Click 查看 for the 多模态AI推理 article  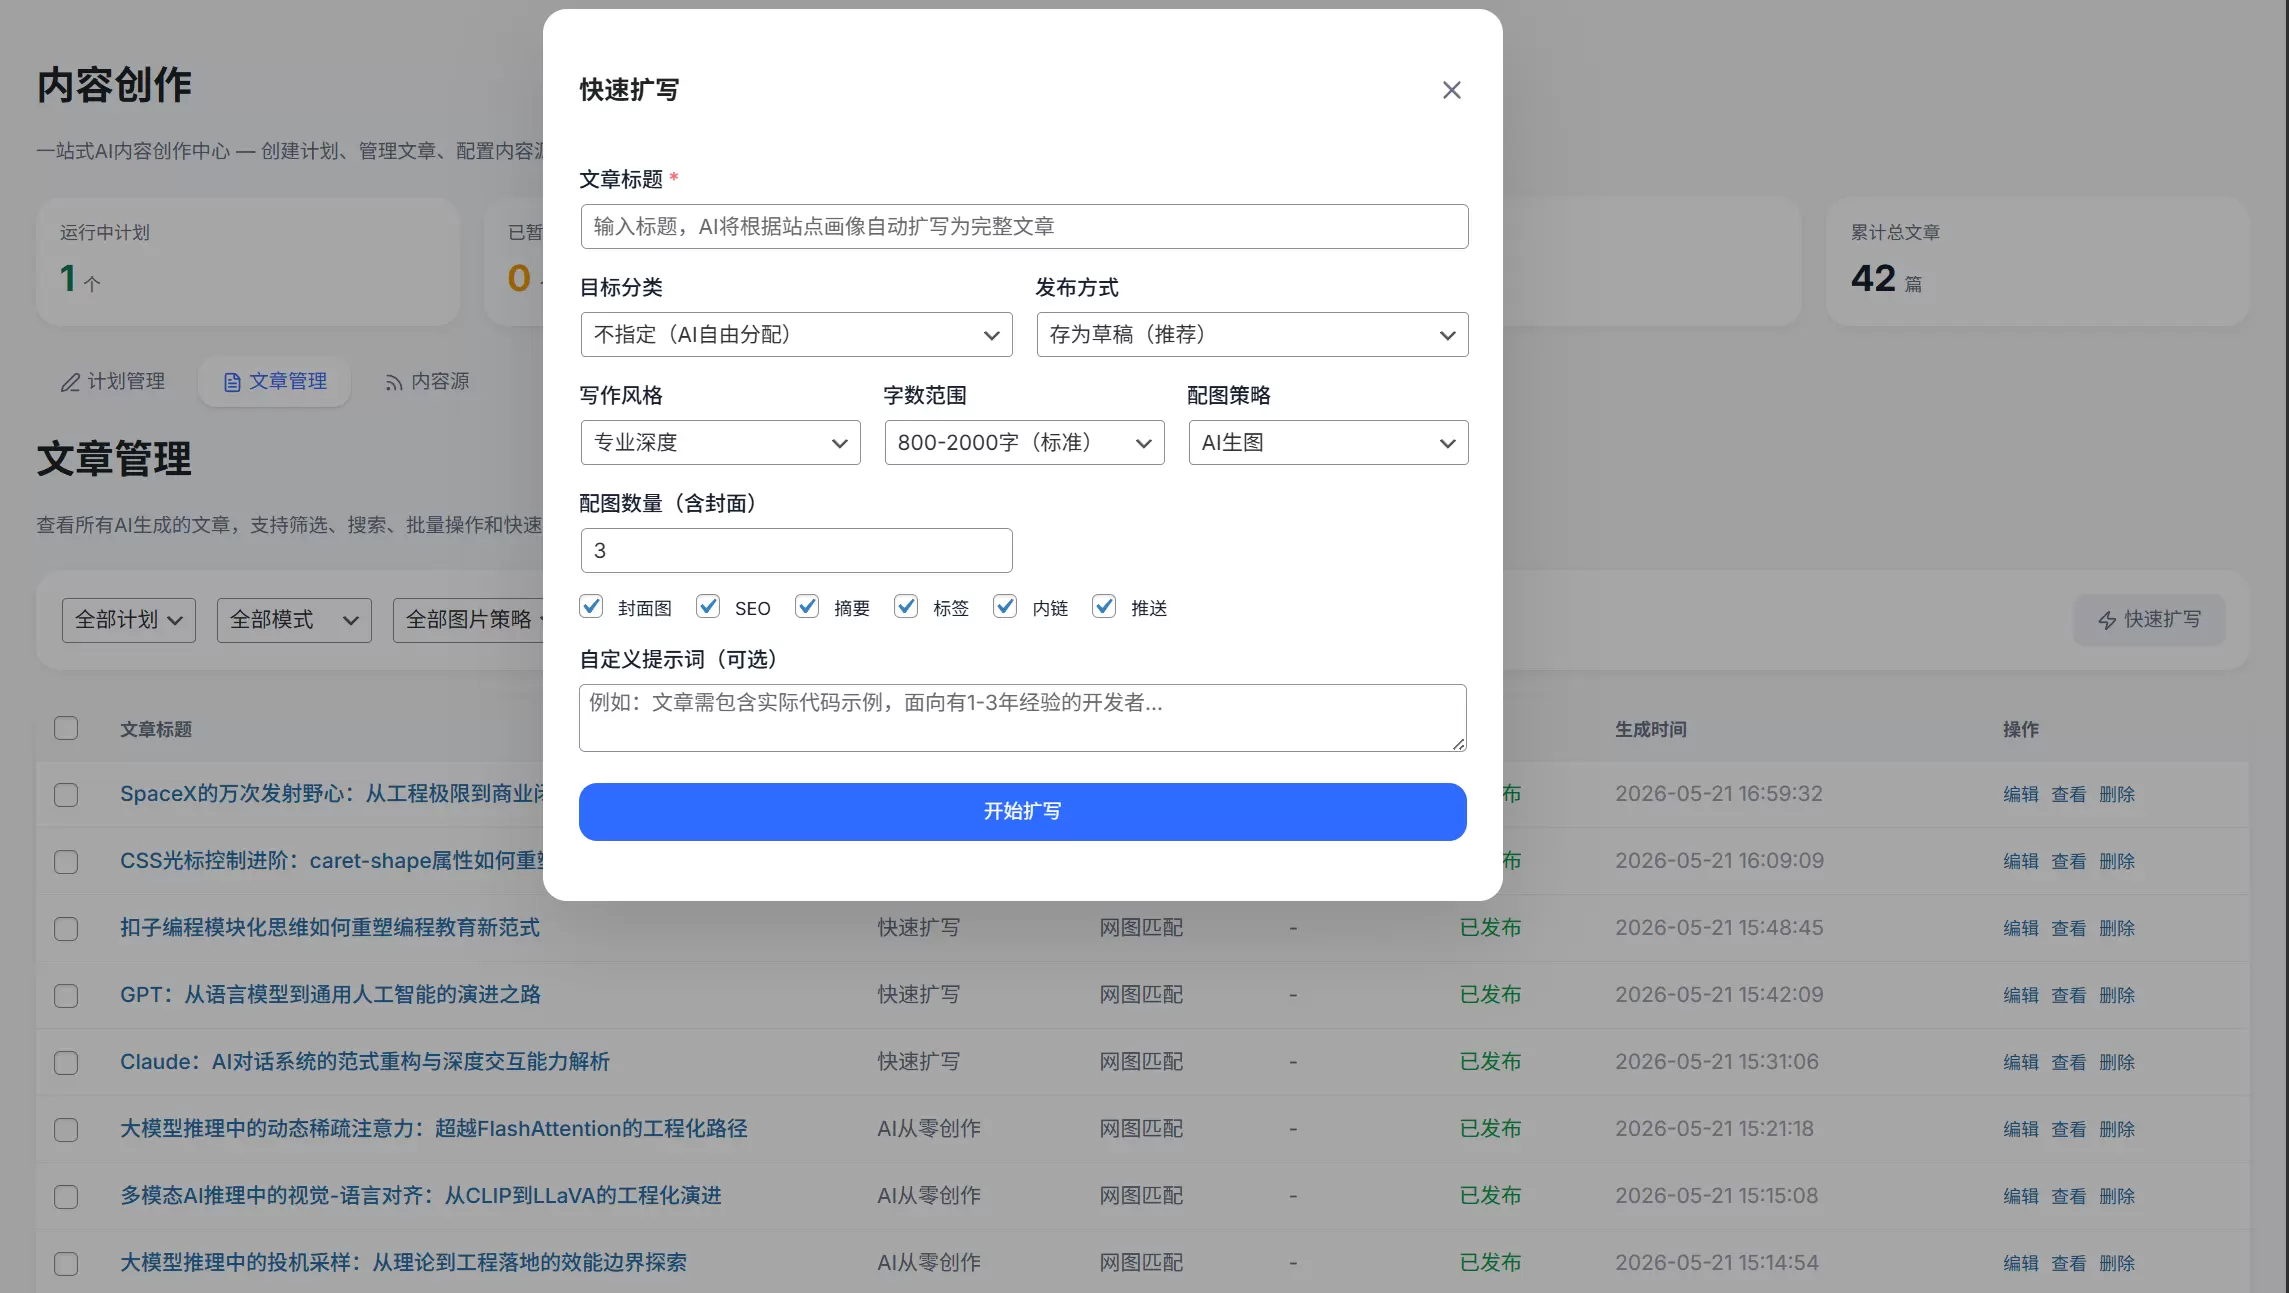2069,1197
